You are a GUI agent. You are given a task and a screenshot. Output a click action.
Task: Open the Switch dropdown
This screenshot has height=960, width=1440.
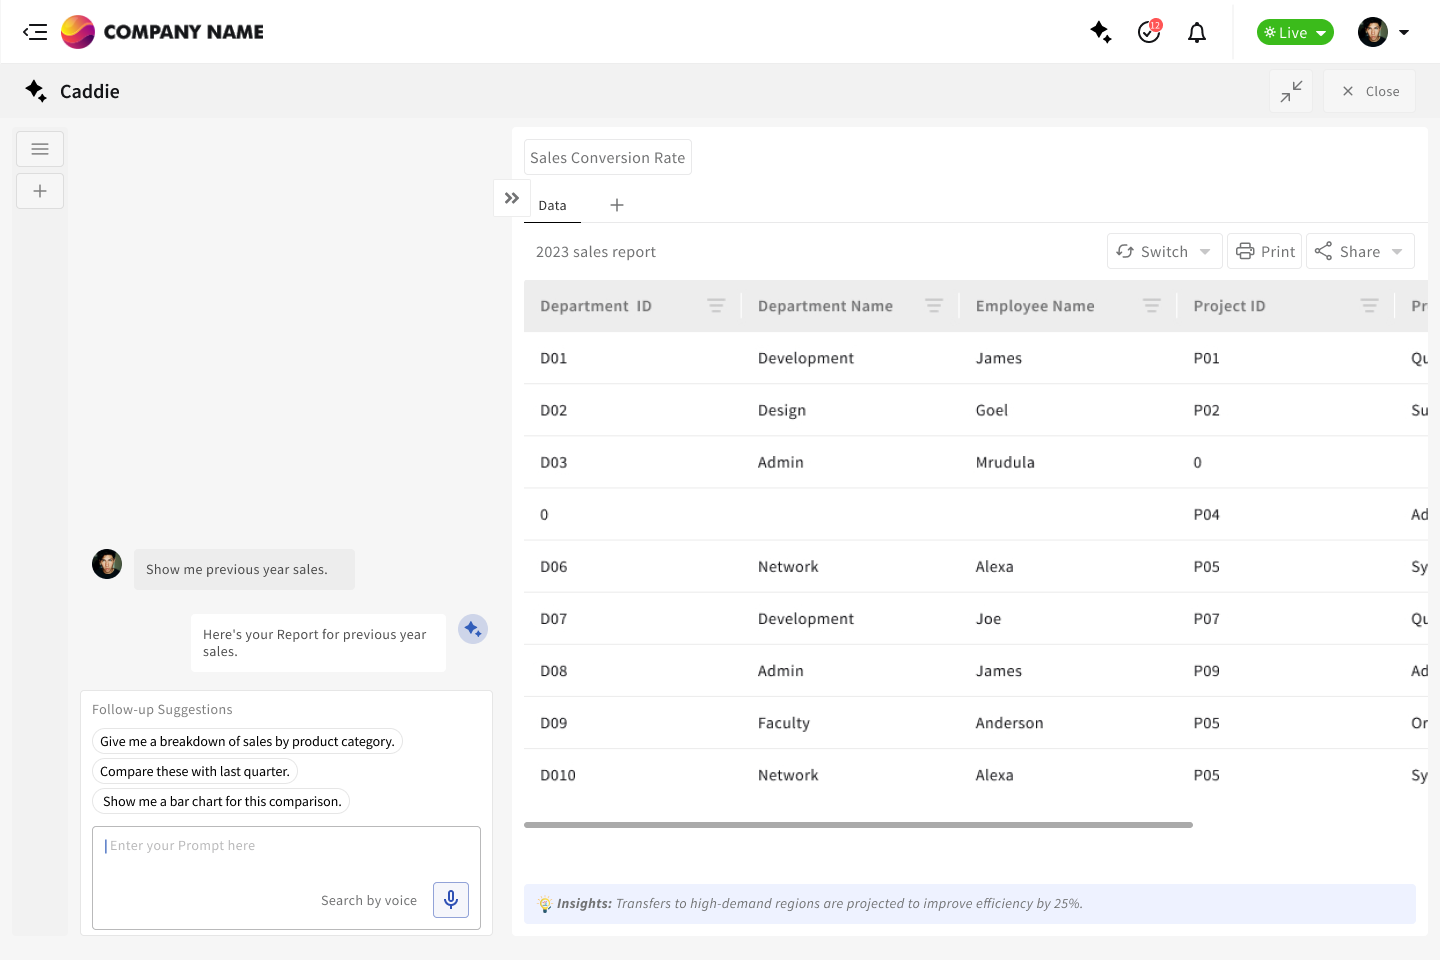click(1163, 252)
